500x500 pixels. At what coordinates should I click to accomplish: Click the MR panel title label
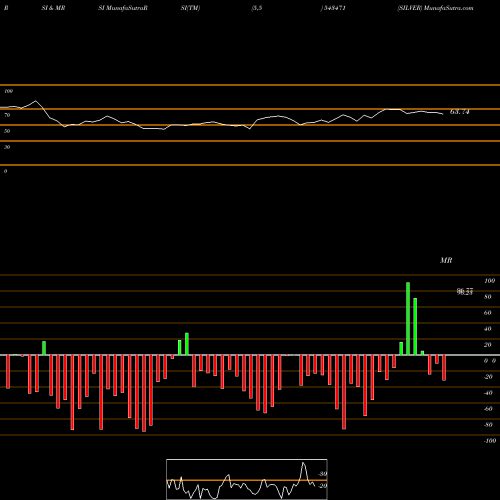coord(446,260)
